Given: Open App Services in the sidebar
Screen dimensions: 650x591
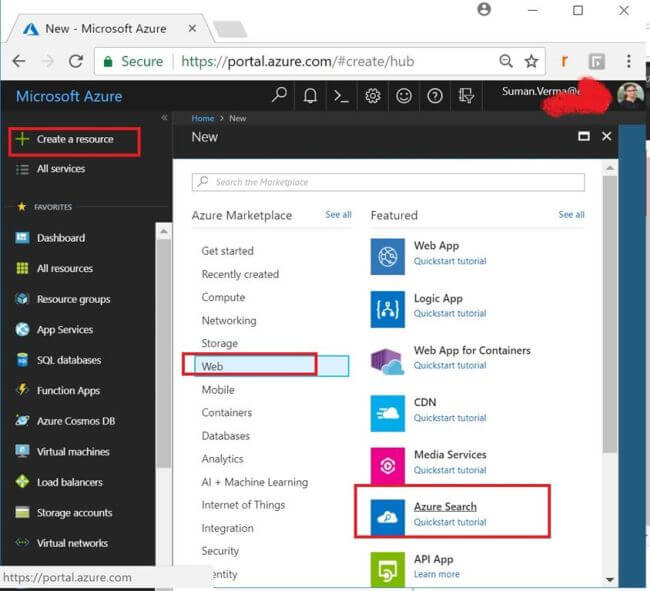Looking at the screenshot, I should coord(65,330).
